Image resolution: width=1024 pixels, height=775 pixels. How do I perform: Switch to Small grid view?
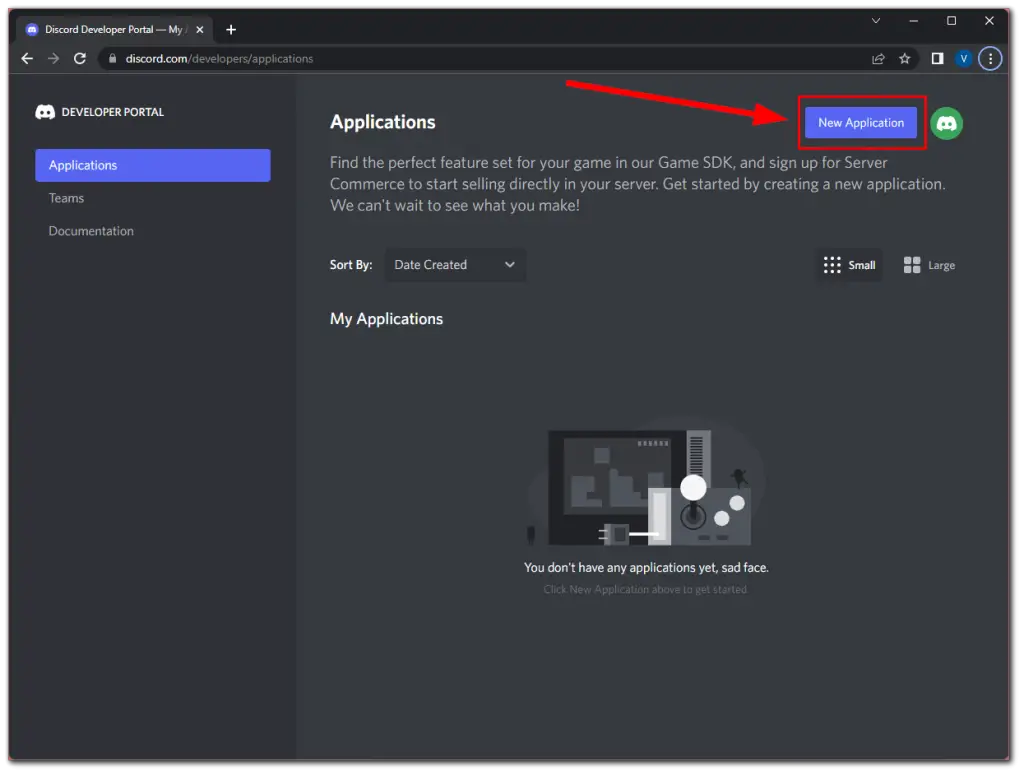[848, 265]
